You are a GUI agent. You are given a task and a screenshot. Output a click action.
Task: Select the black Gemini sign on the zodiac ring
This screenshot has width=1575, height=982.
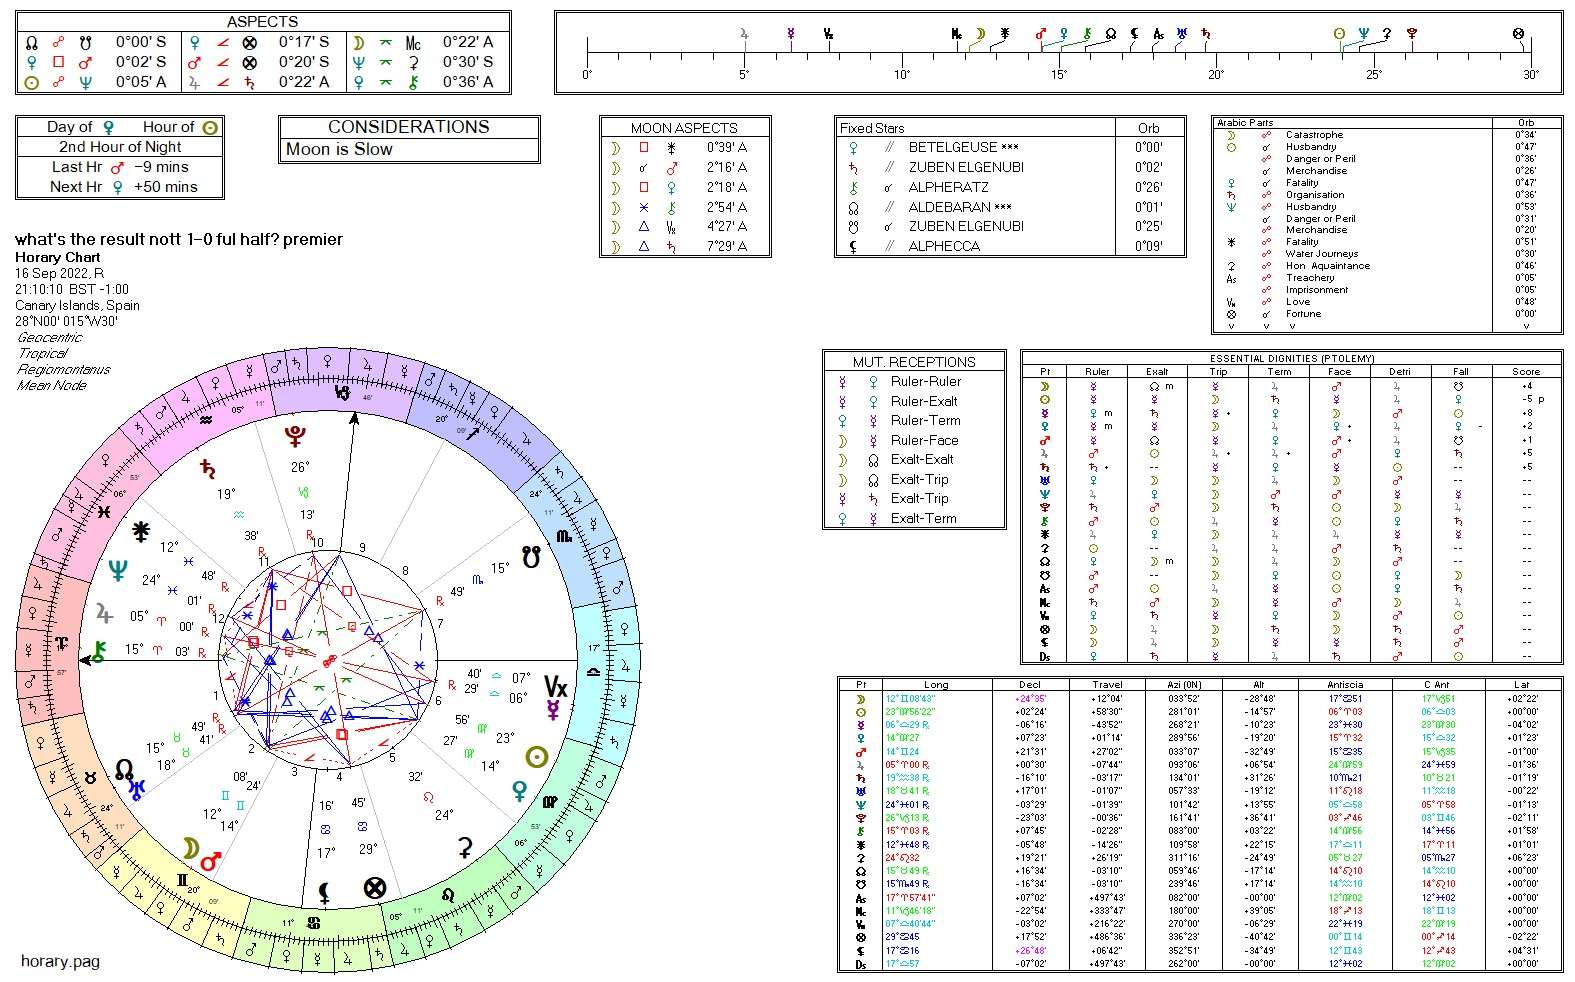click(x=182, y=880)
